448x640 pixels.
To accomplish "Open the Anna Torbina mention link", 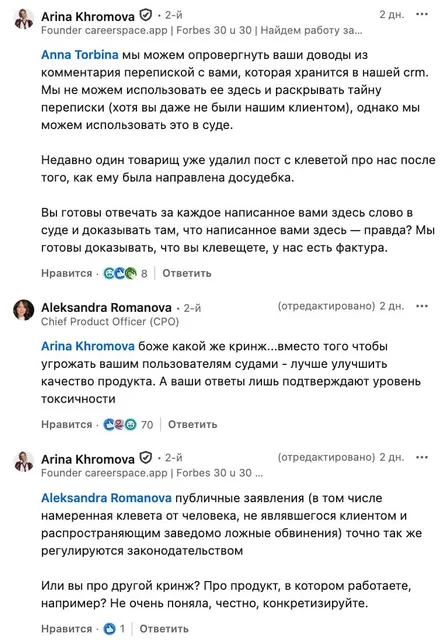I will [x=80, y=55].
